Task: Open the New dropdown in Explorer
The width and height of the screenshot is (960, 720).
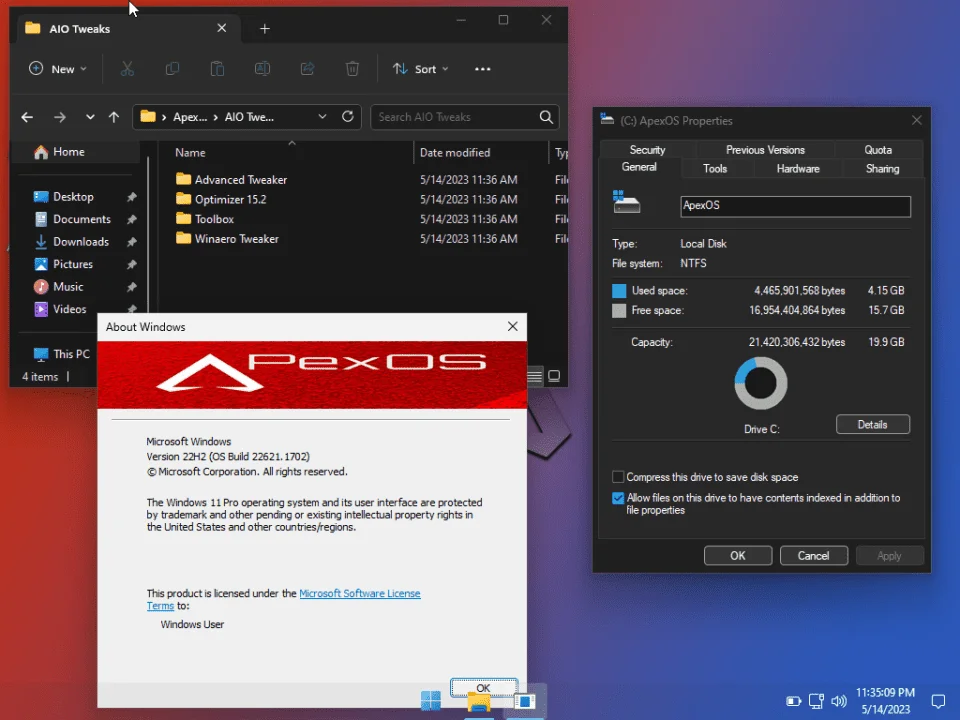Action: click(58, 69)
